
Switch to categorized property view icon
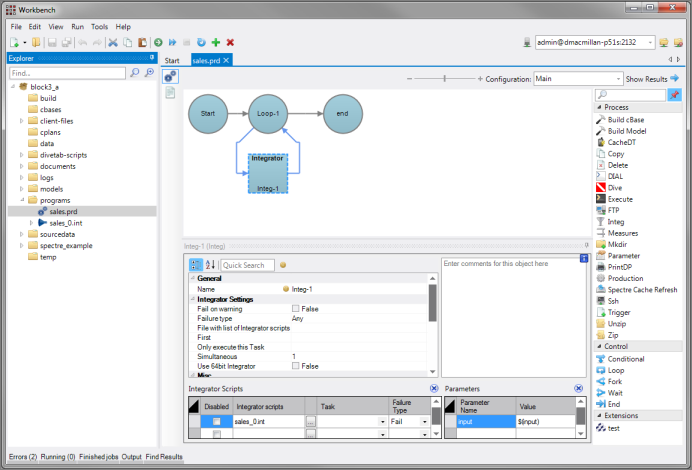click(x=196, y=265)
